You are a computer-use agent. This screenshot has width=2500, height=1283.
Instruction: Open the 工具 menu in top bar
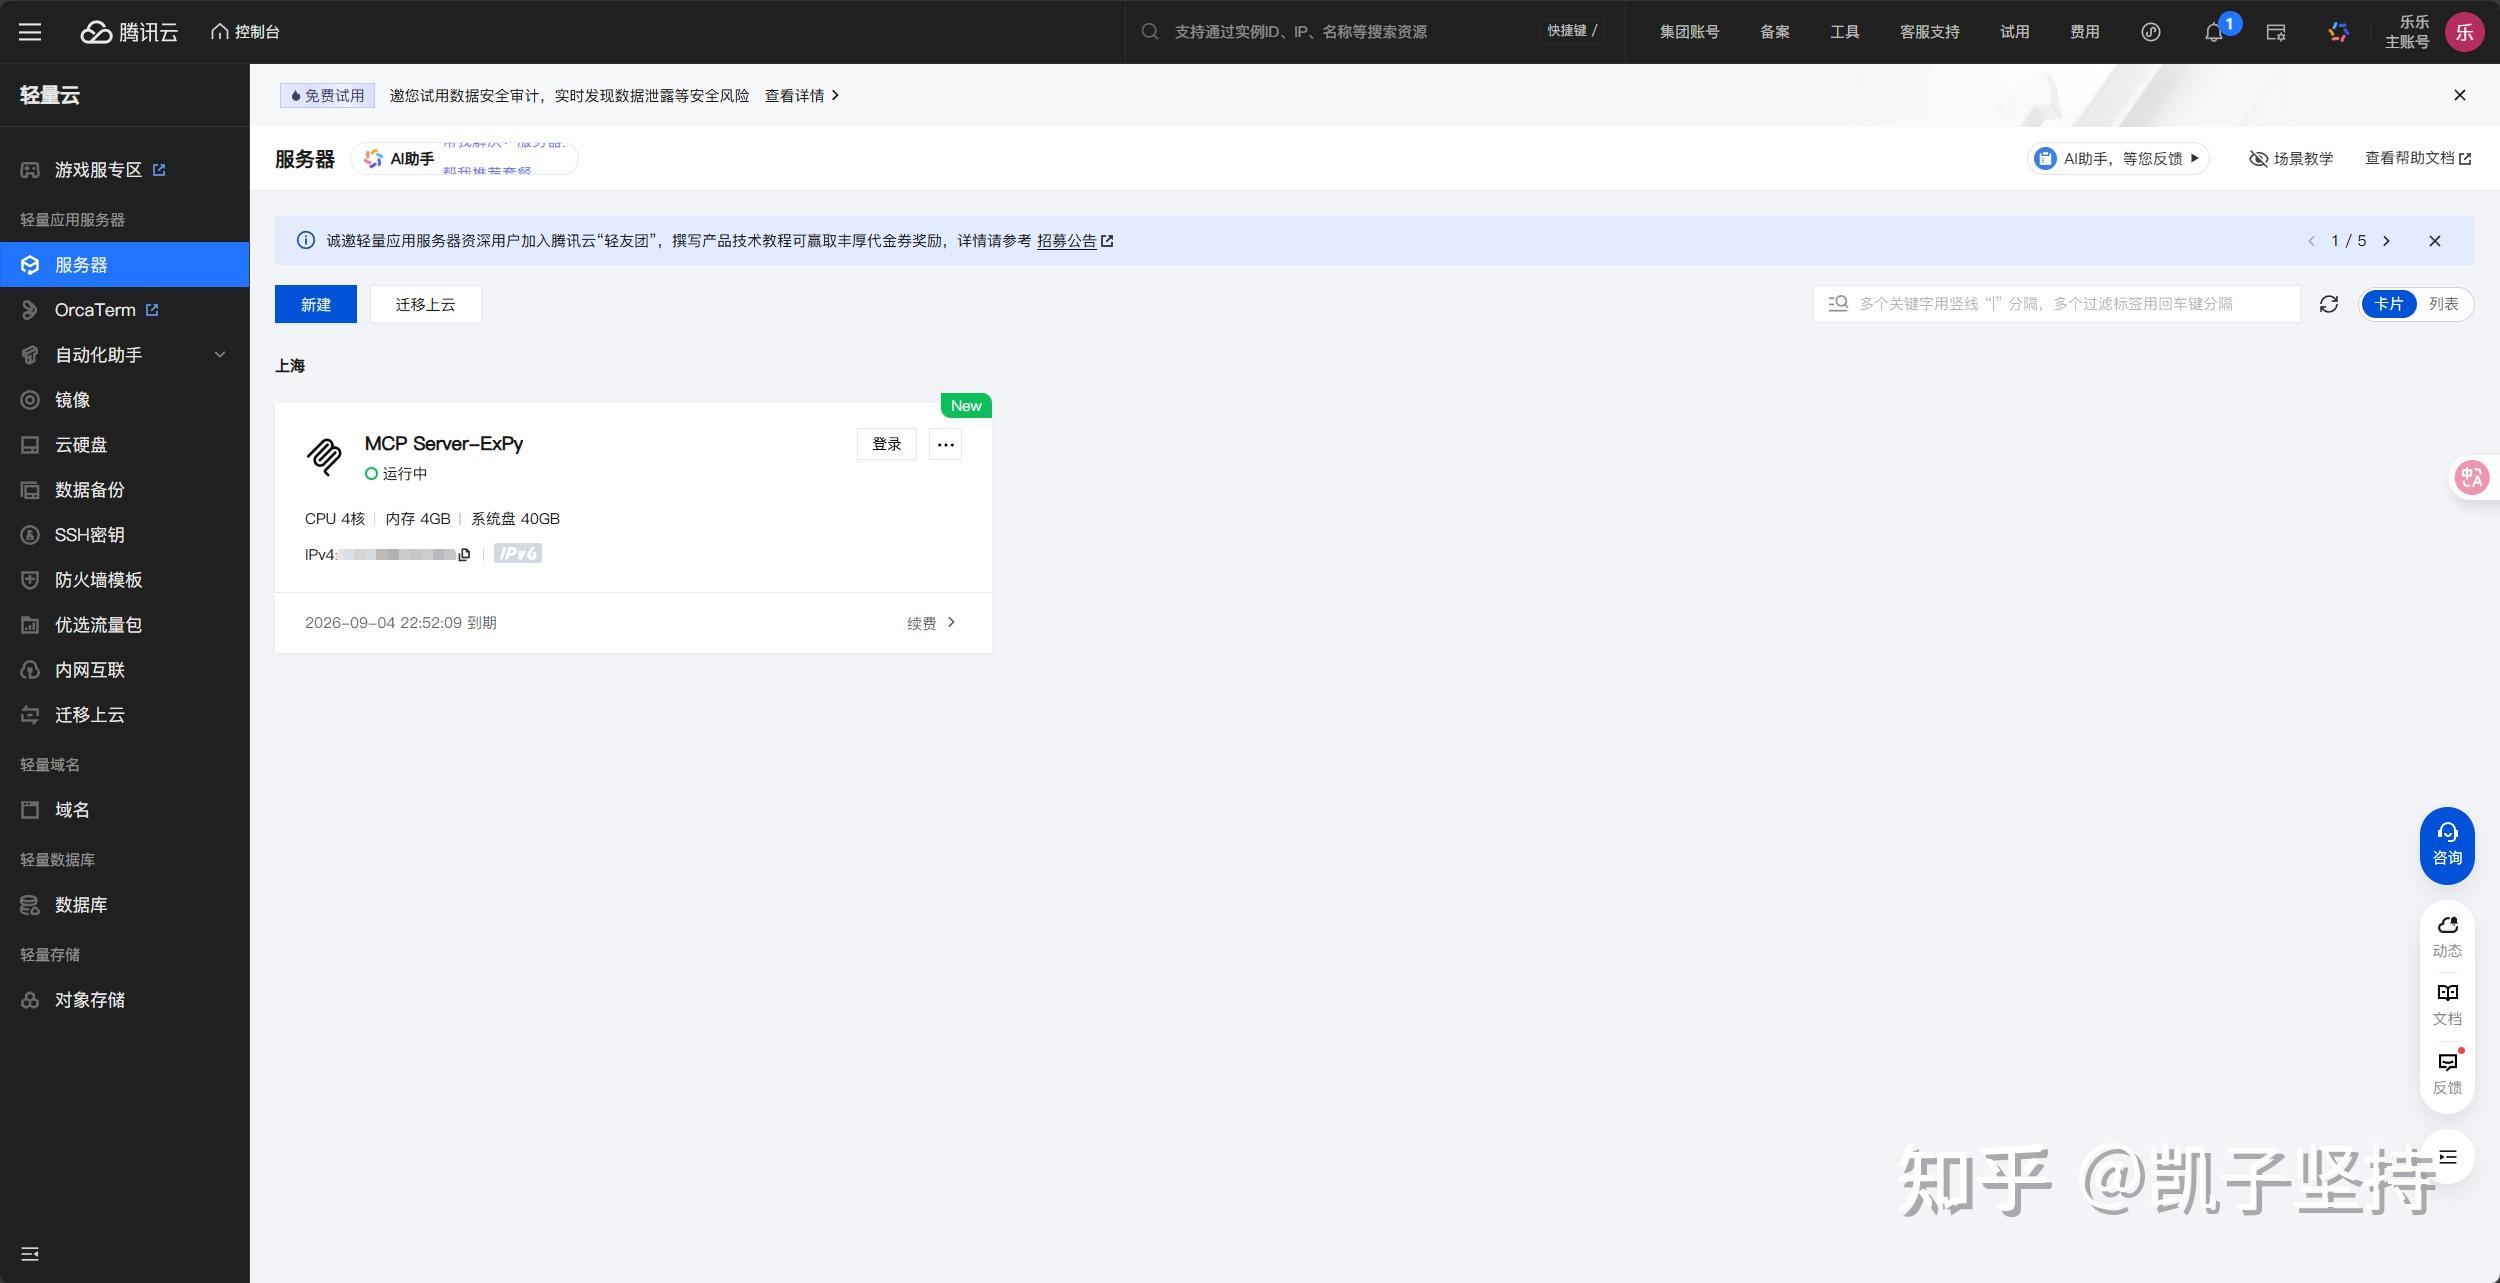pyautogui.click(x=1843, y=31)
